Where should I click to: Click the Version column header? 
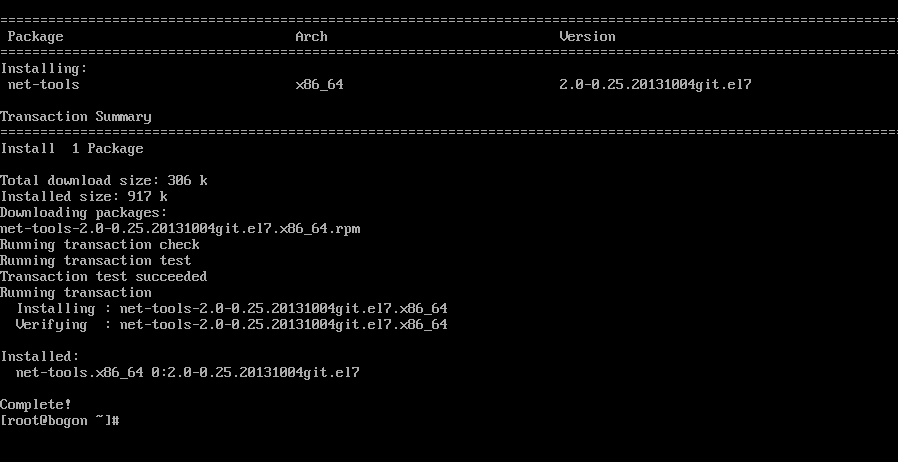587,37
